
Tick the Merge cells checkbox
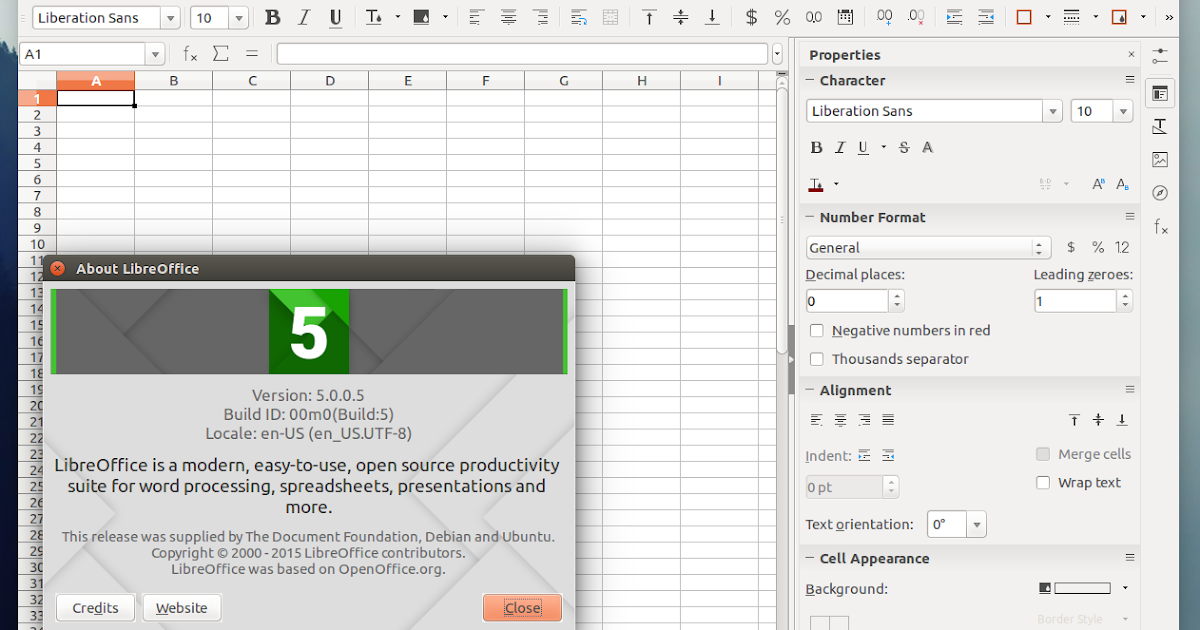1043,454
